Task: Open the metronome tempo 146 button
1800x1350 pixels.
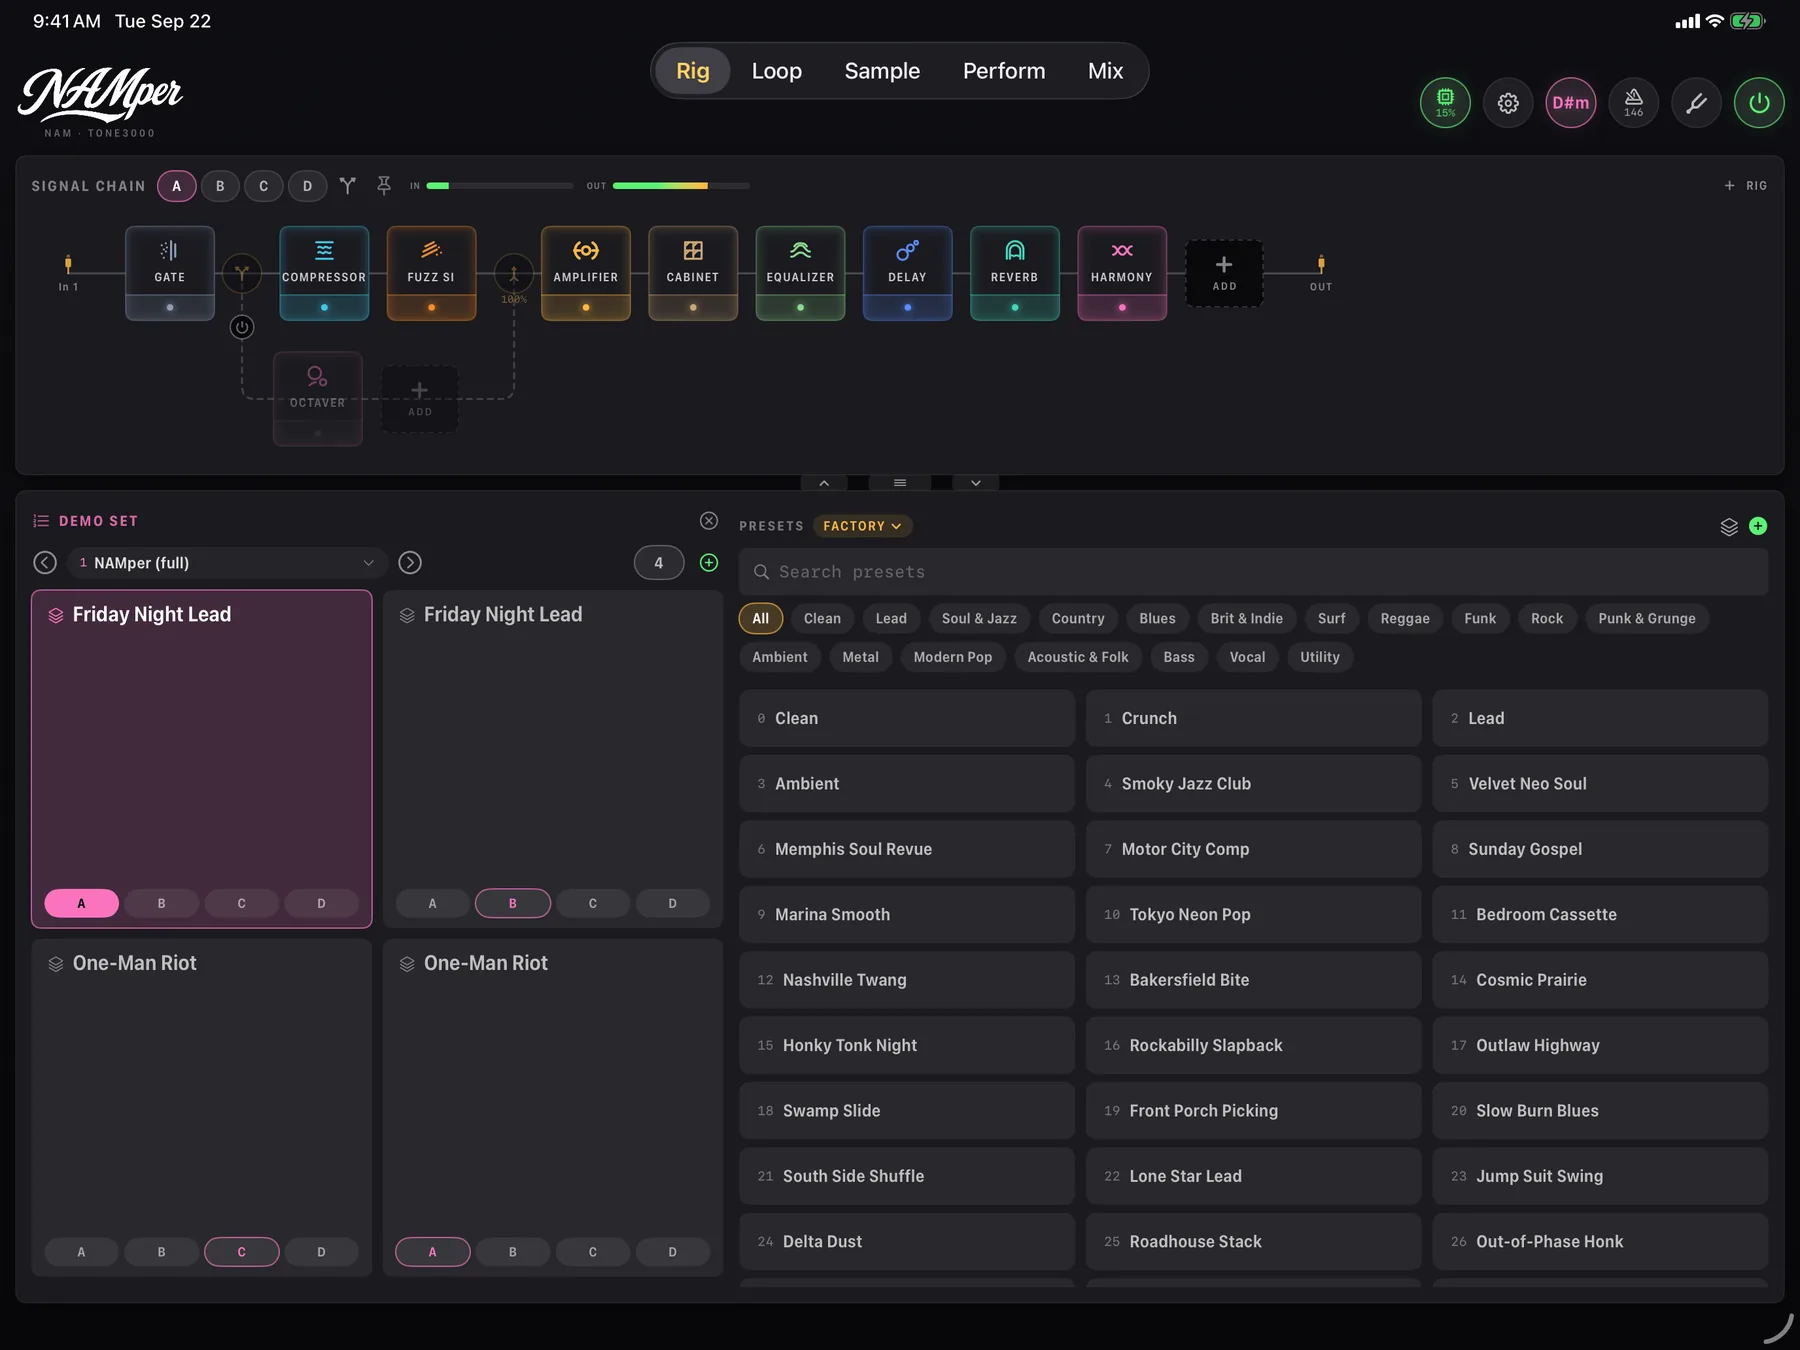Action: (x=1634, y=103)
